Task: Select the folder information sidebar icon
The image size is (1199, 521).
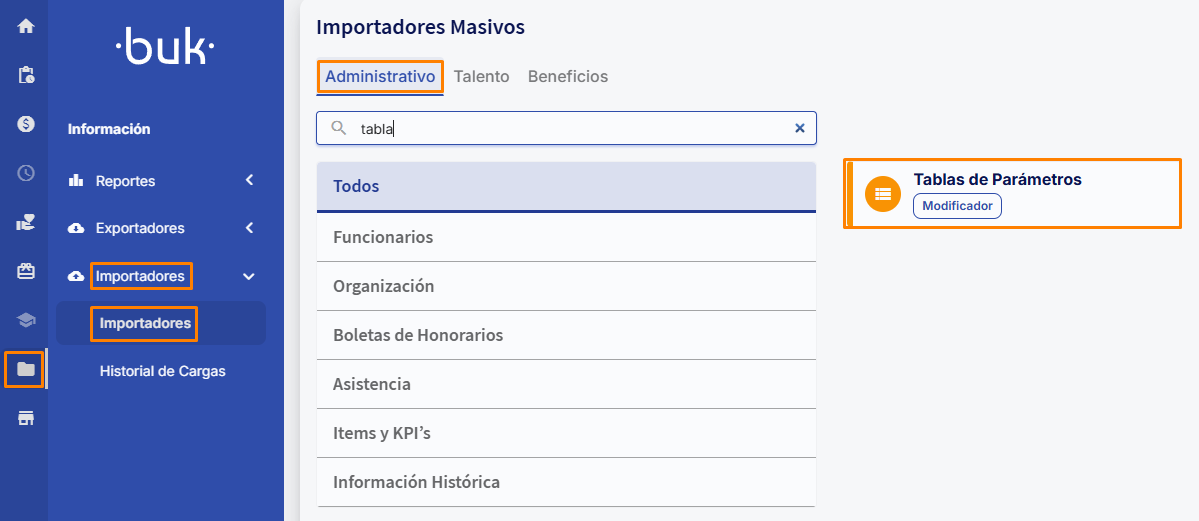Action: pyautogui.click(x=26, y=370)
